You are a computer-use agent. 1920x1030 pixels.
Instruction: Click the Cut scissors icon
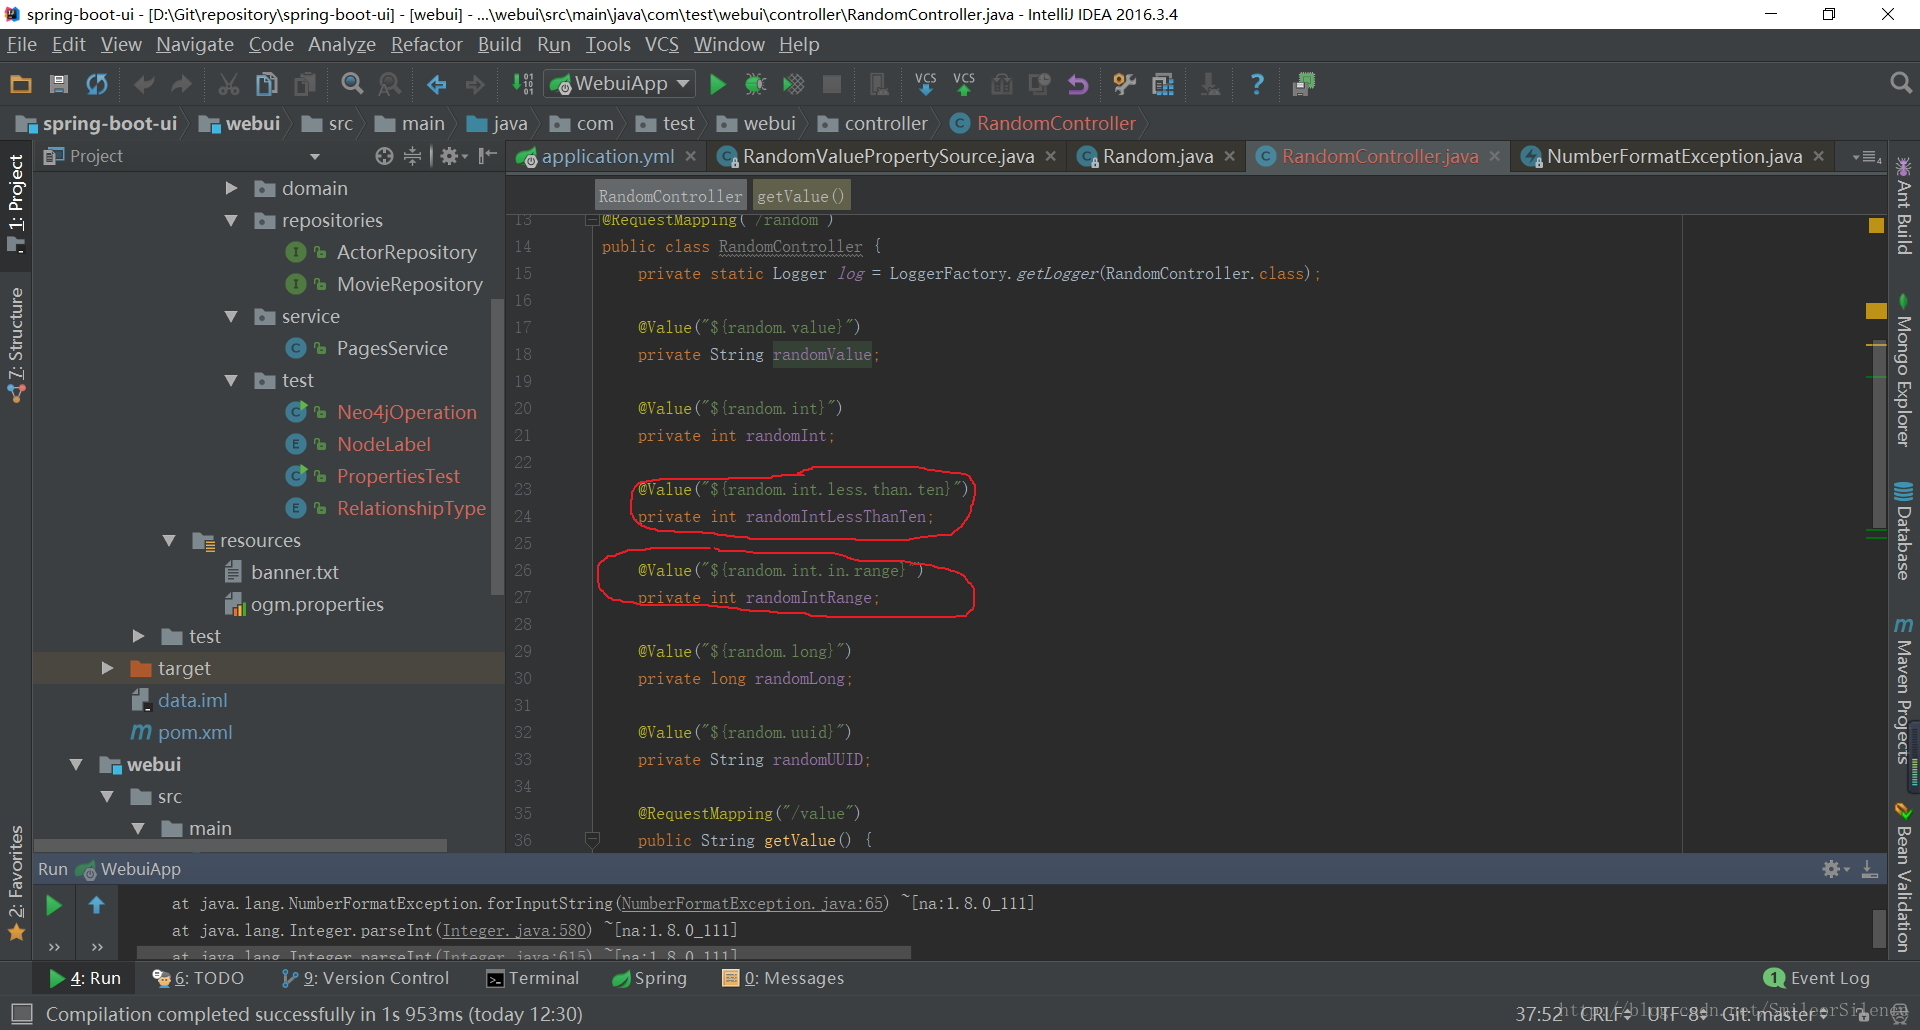pyautogui.click(x=229, y=84)
